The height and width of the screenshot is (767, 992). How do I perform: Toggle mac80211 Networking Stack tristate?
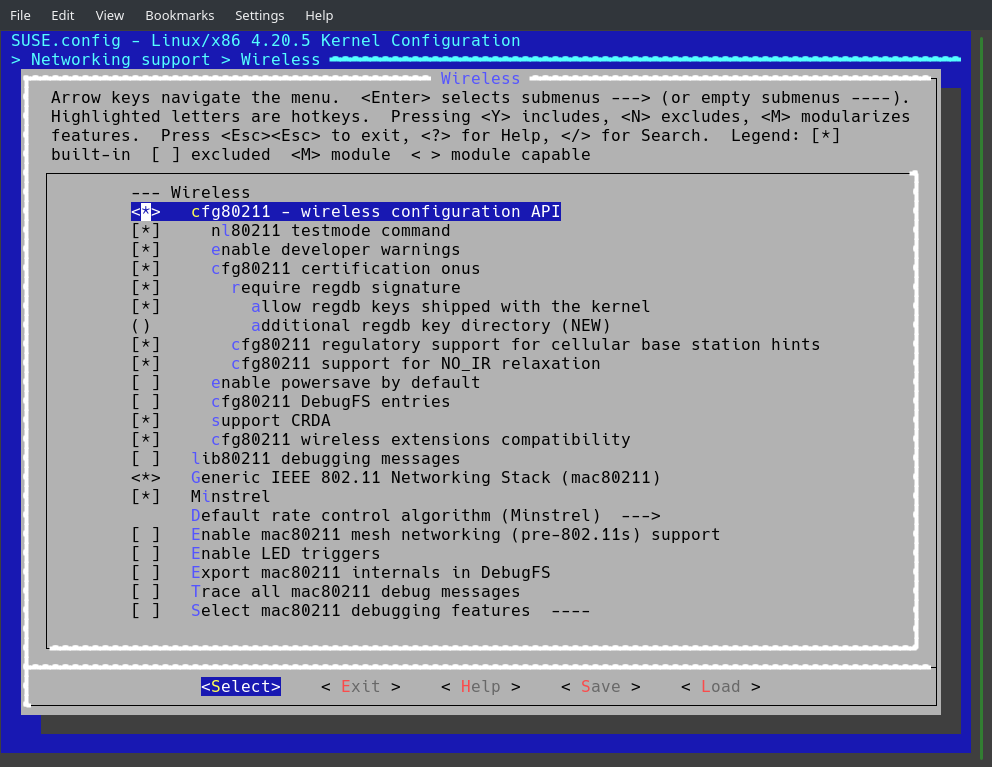[146, 477]
